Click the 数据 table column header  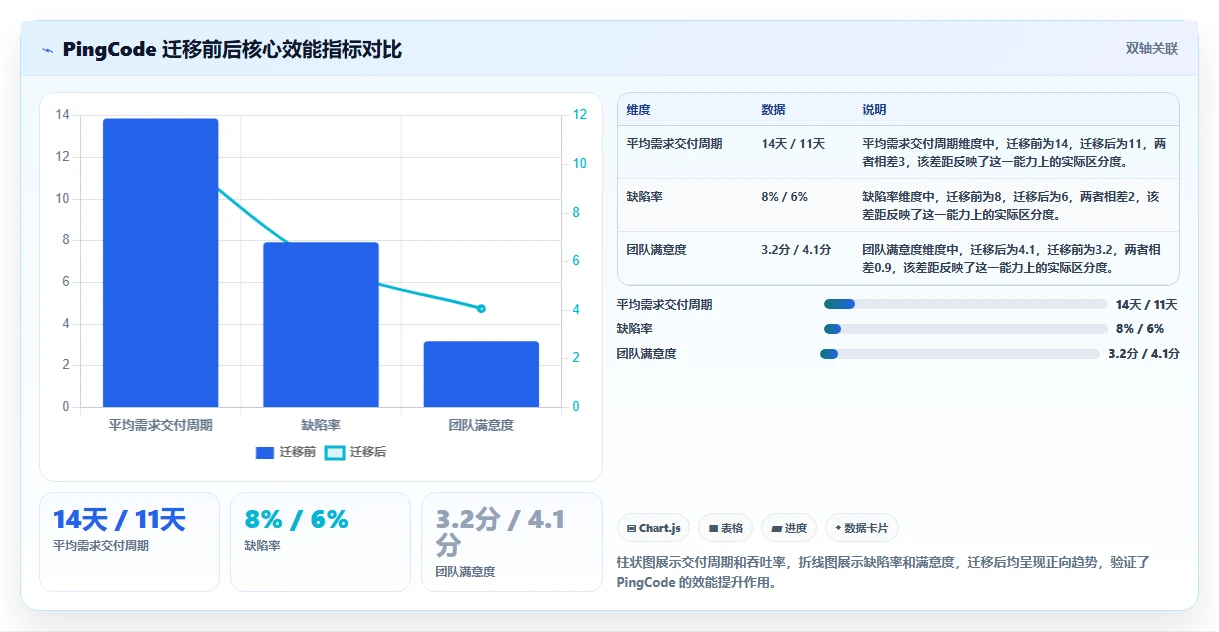click(773, 110)
